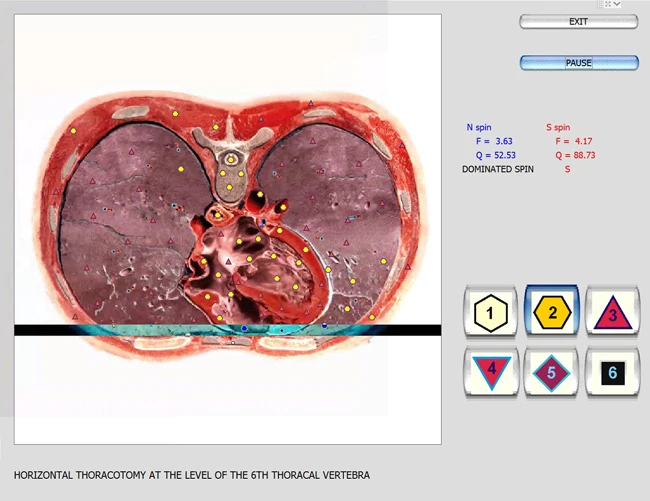Image resolution: width=650 pixels, height=501 pixels.
Task: Pause the scan with the PAUSE button
Action: click(x=579, y=63)
